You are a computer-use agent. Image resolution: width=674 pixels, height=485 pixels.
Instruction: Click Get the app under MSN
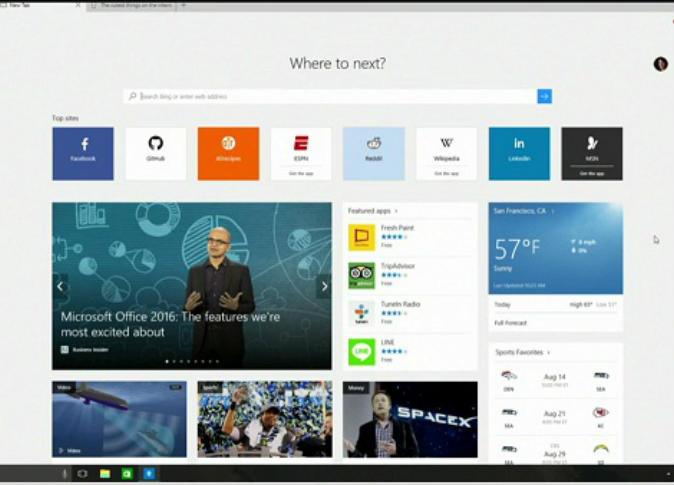click(592, 173)
